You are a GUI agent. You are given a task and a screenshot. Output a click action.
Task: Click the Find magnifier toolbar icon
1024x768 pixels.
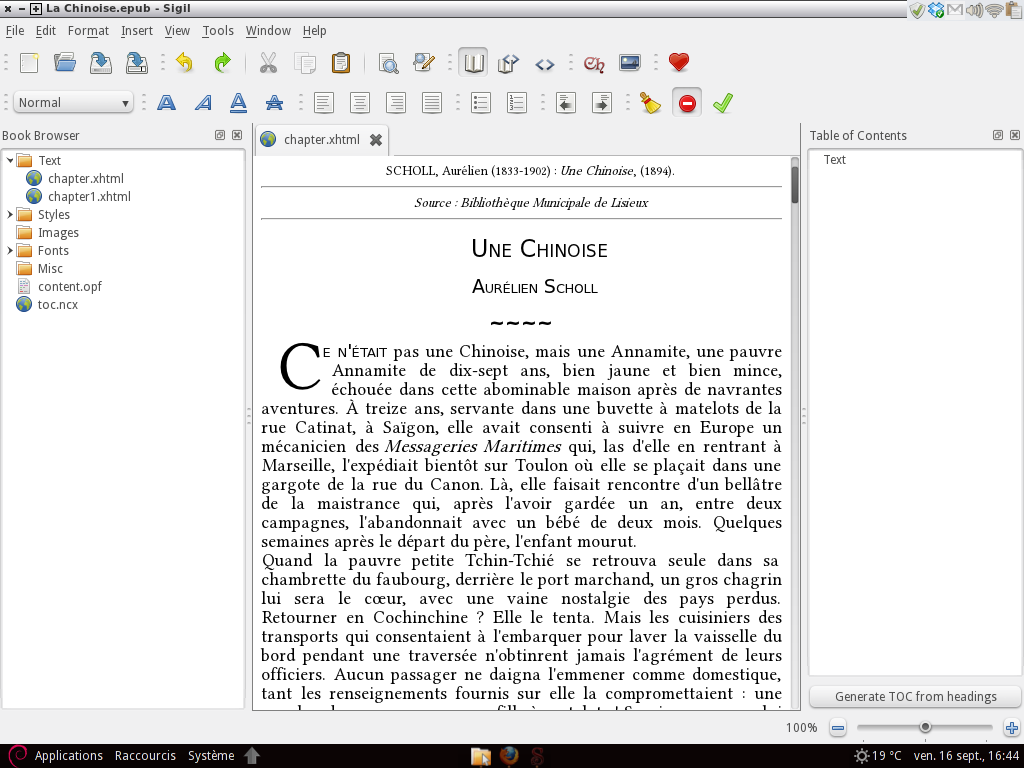(388, 63)
